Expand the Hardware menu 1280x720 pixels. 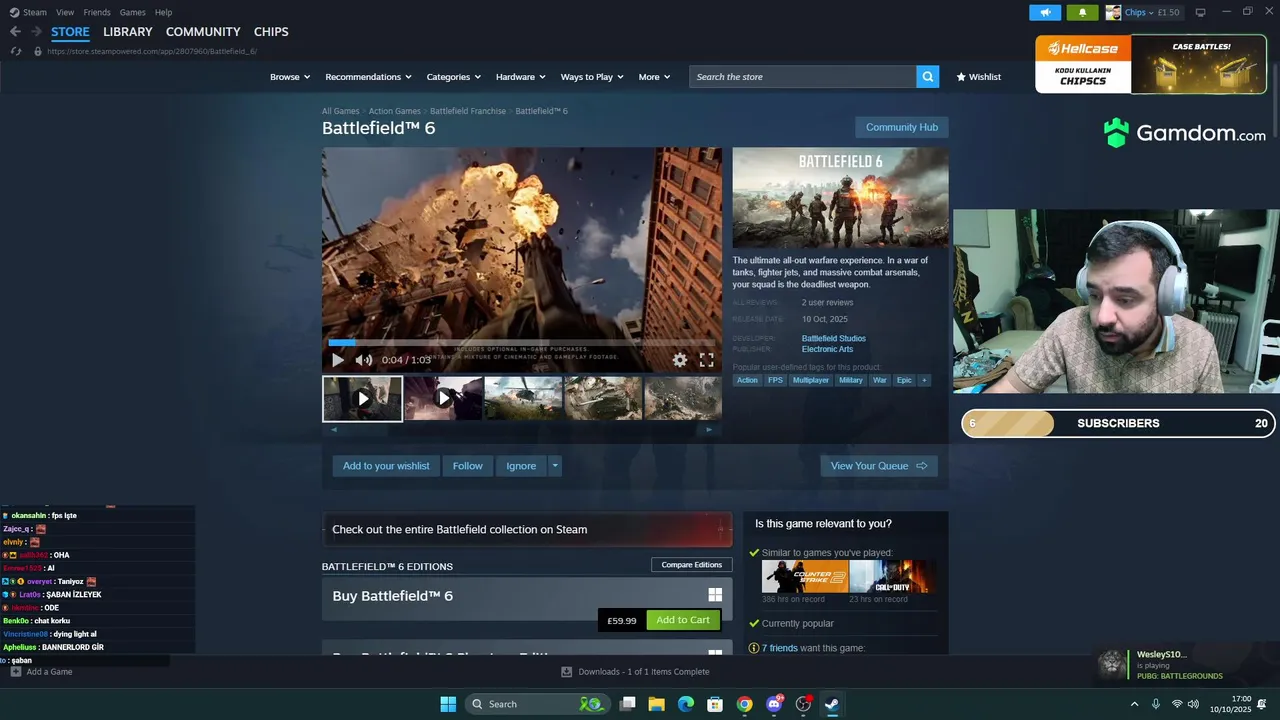[521, 77]
